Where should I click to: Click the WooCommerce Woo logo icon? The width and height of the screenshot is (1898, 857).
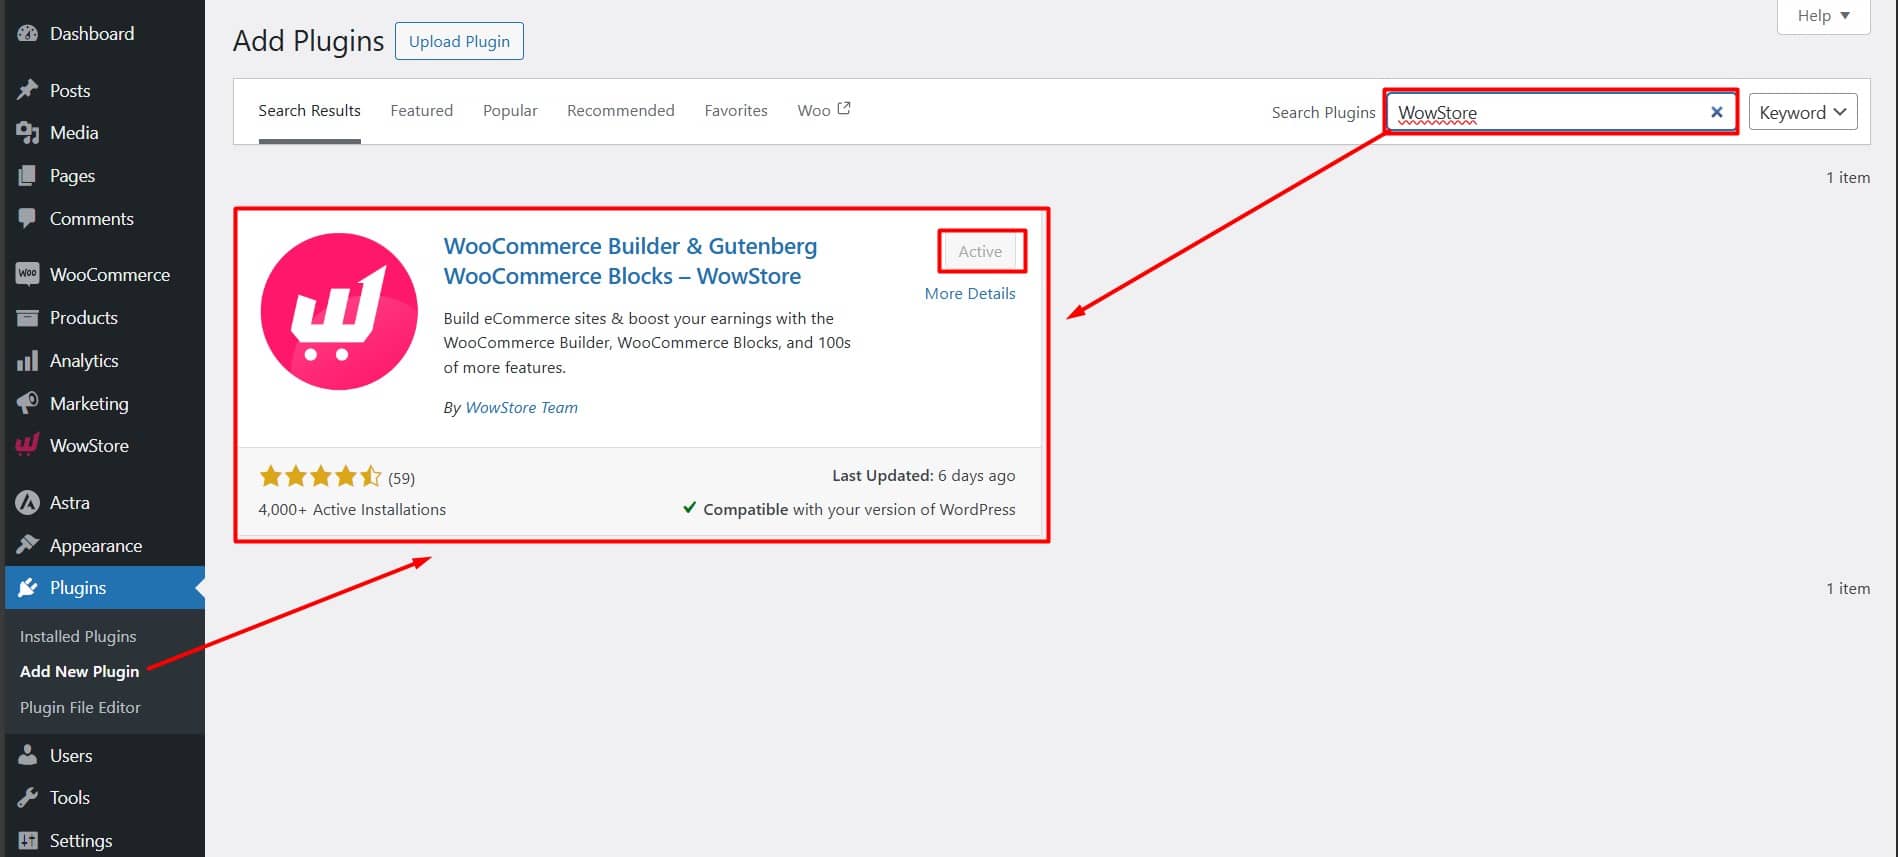click(27, 274)
